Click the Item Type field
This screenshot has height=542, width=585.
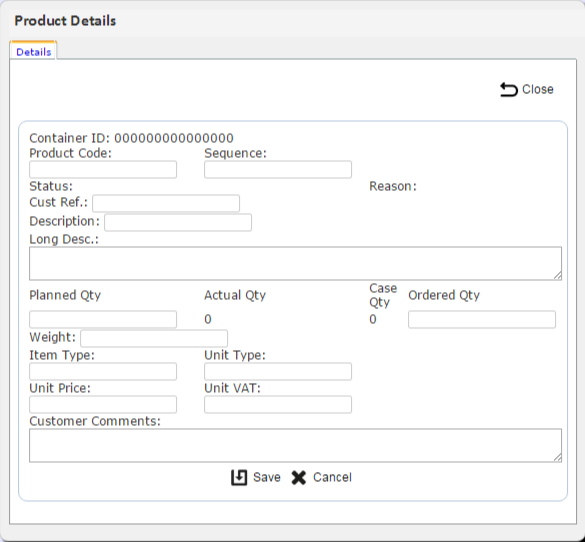103,372
